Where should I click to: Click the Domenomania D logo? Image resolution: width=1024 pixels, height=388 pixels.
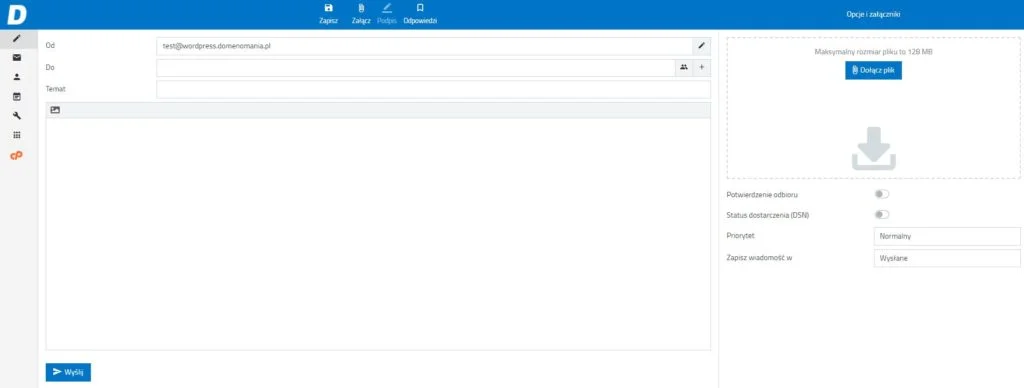(x=17, y=14)
